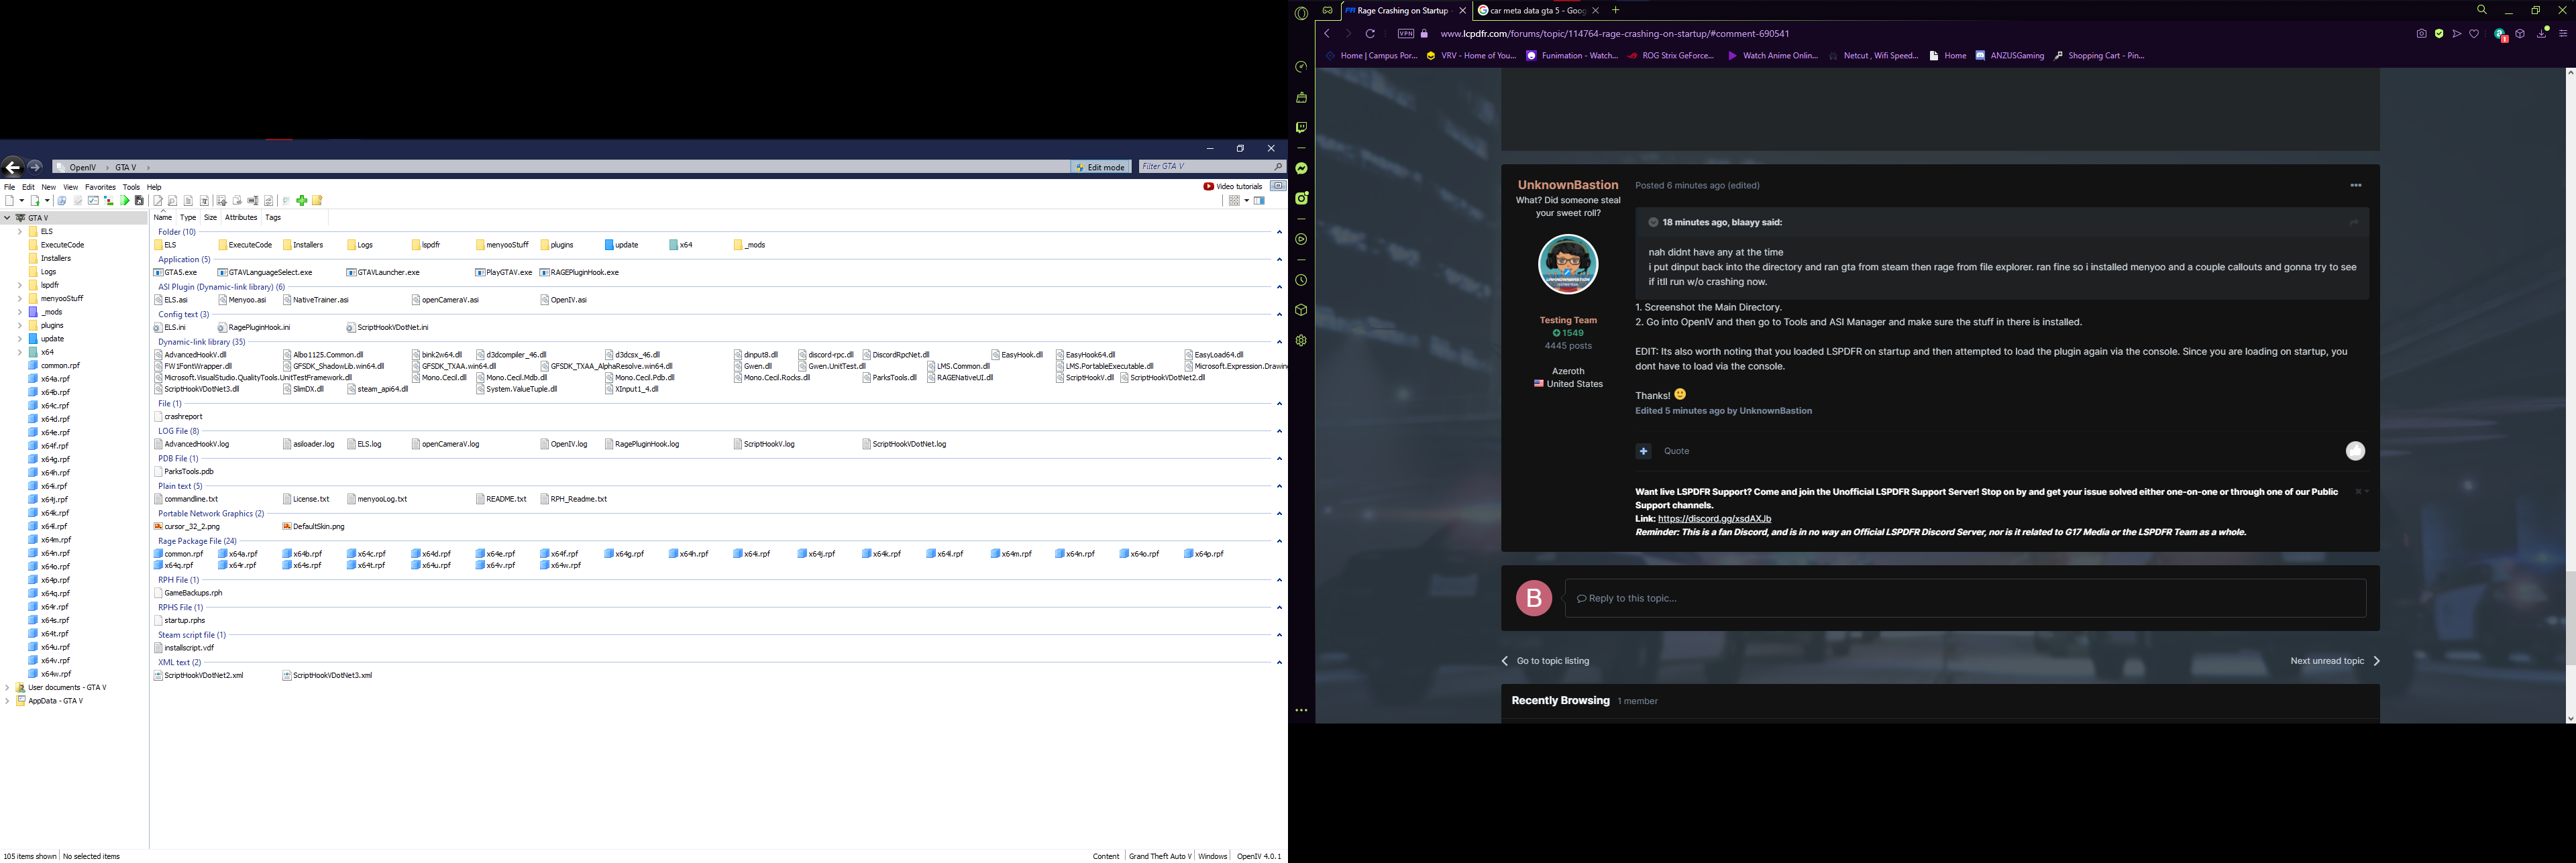Click the green plus icon in OpenIV toolbar
The image size is (2576, 863).
click(302, 201)
